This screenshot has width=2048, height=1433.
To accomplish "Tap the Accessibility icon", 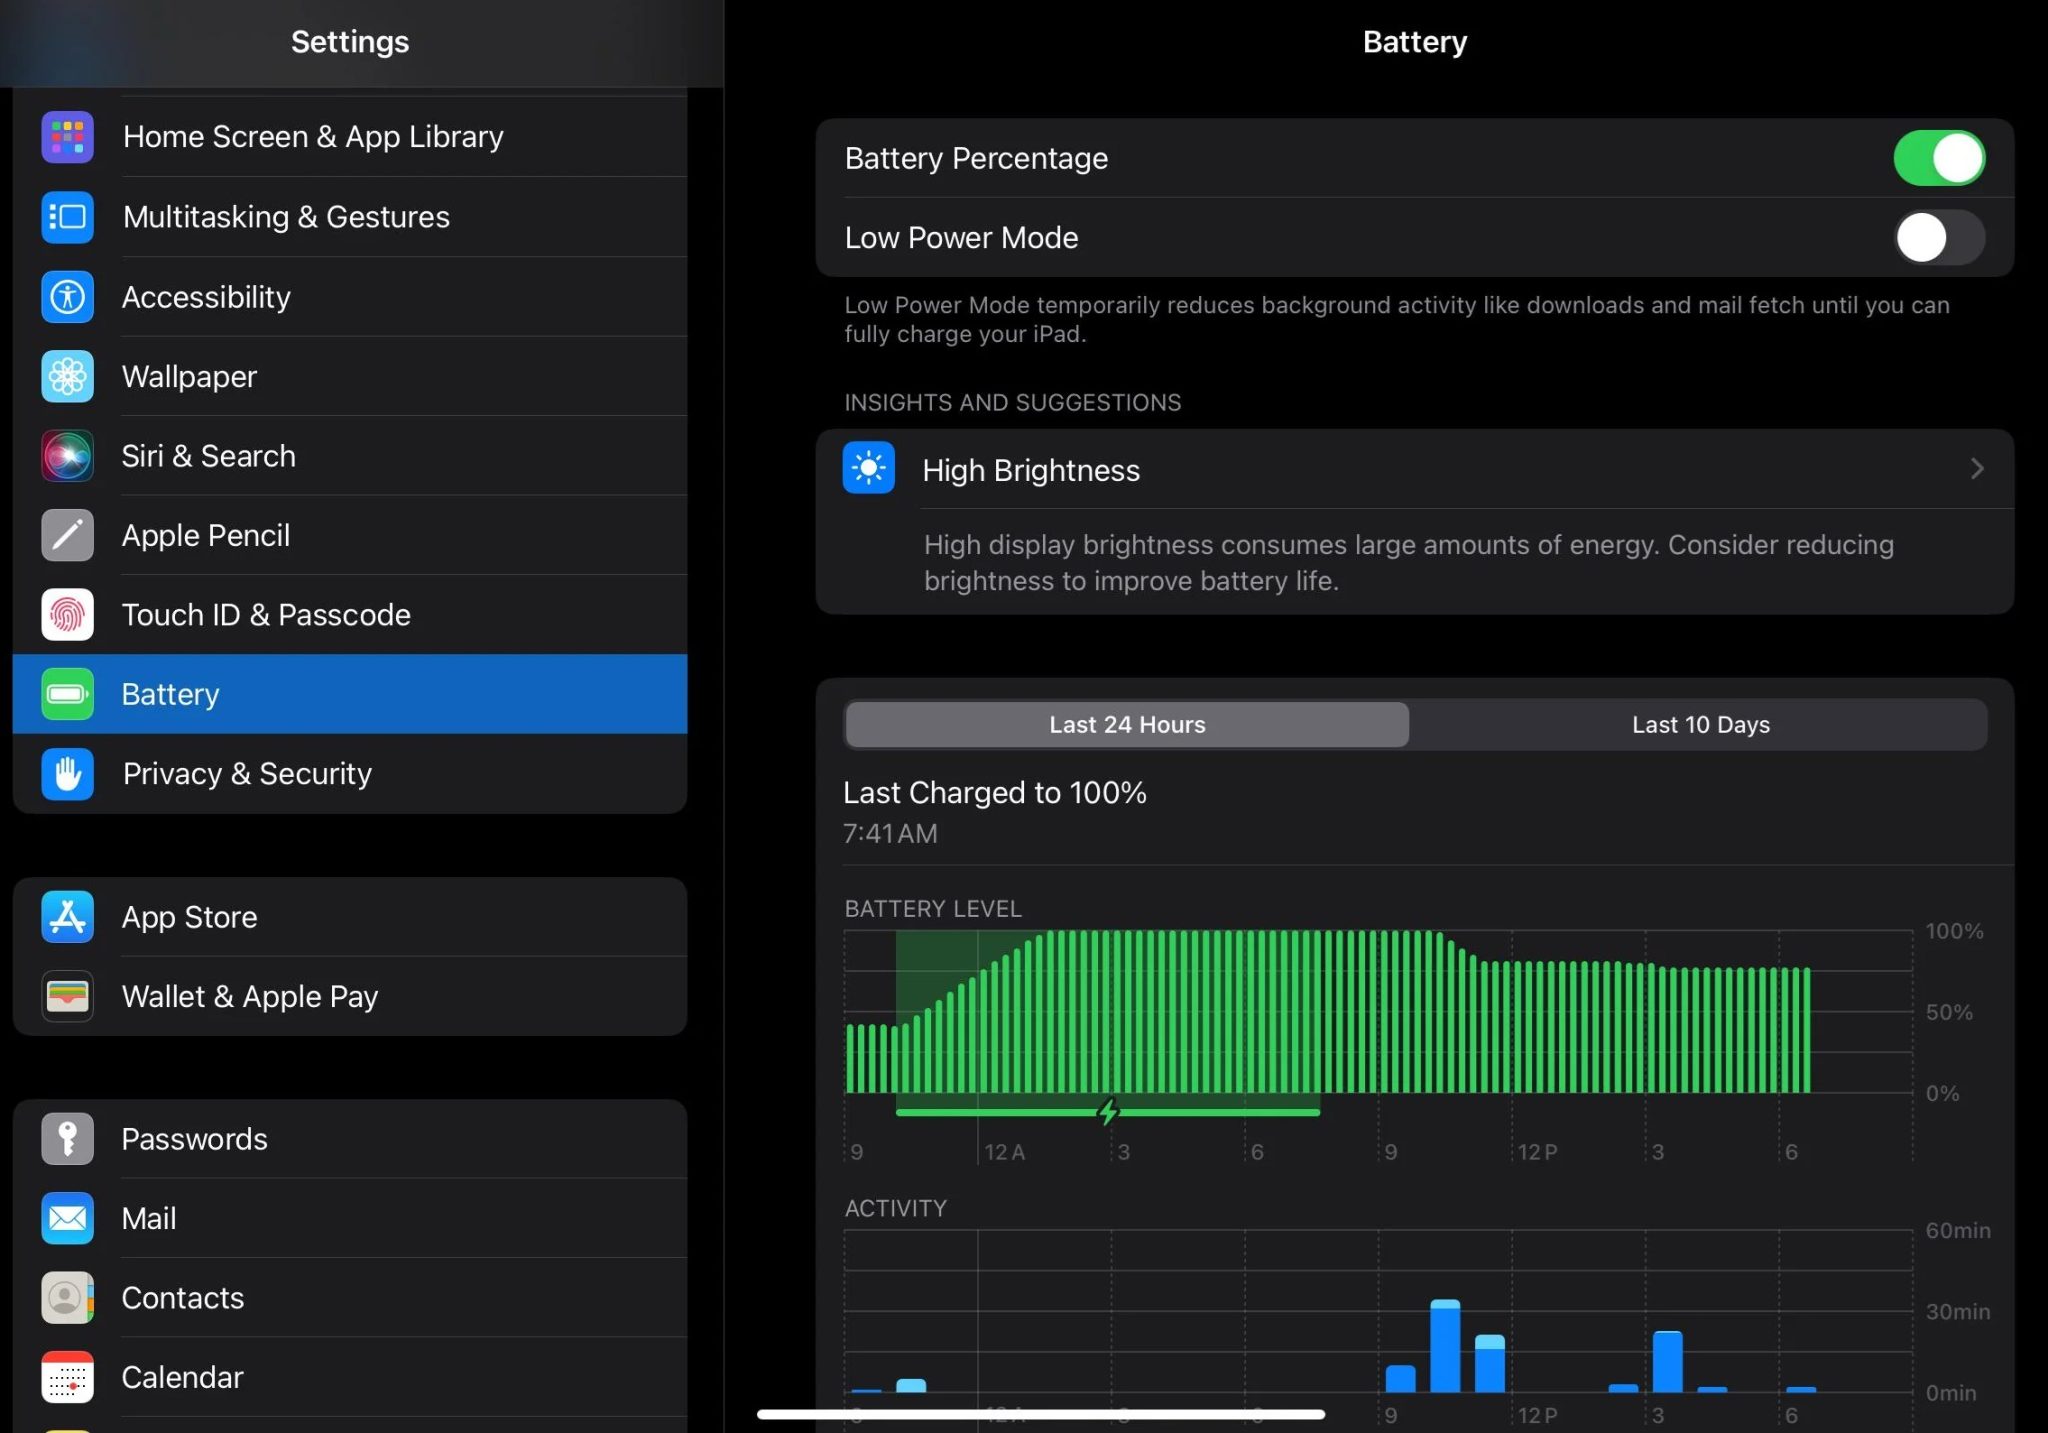I will pyautogui.click(x=67, y=297).
